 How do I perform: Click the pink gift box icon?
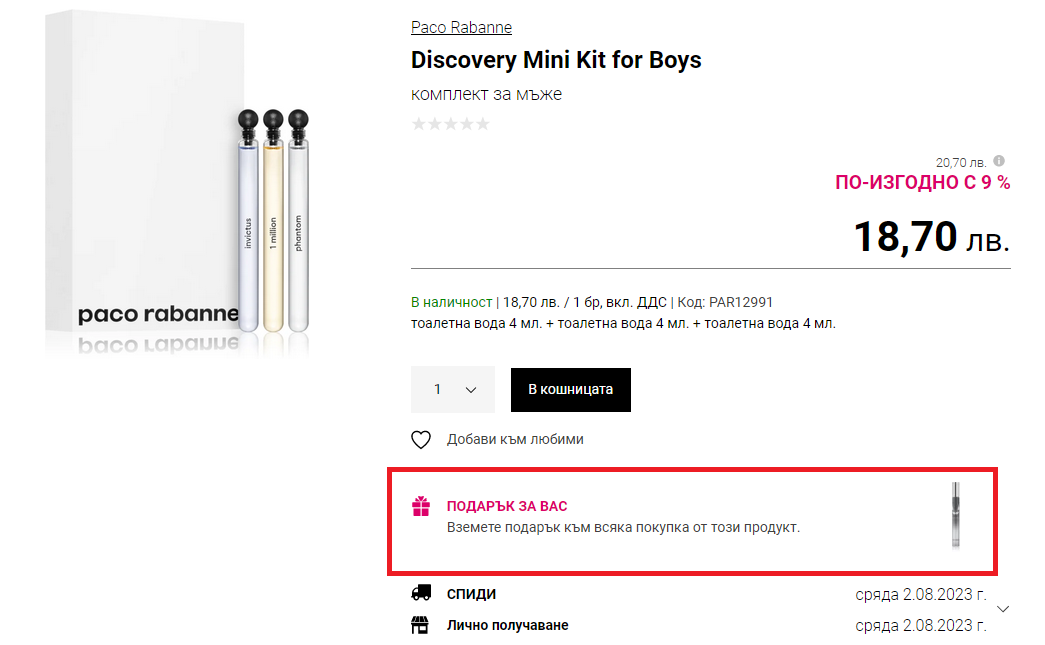[421, 507]
